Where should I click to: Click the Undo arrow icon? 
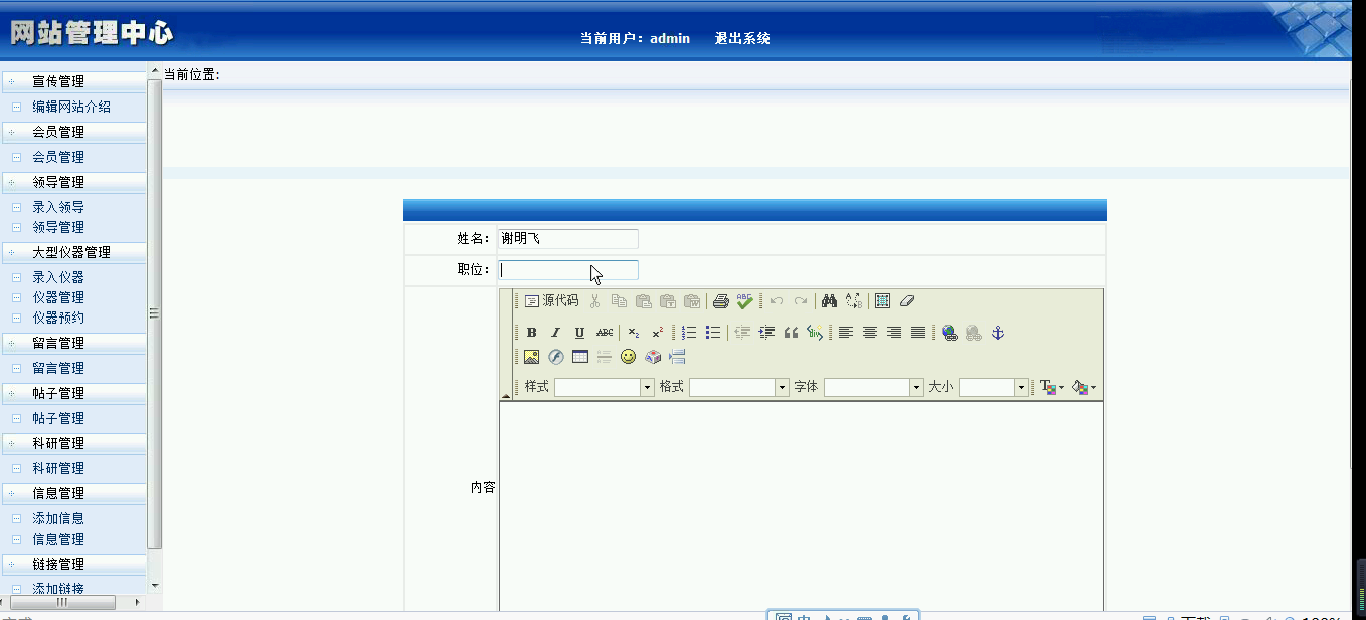(x=777, y=300)
